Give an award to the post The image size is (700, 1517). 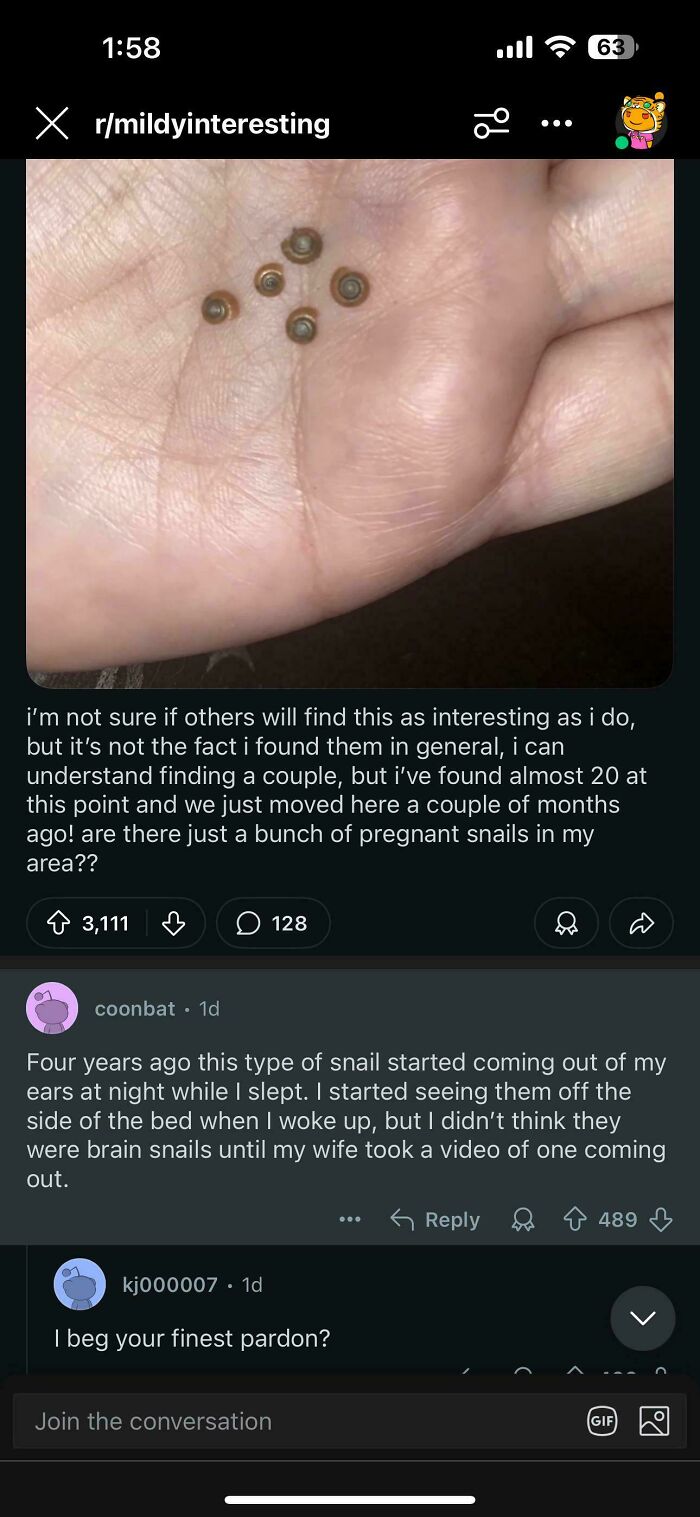click(x=566, y=922)
